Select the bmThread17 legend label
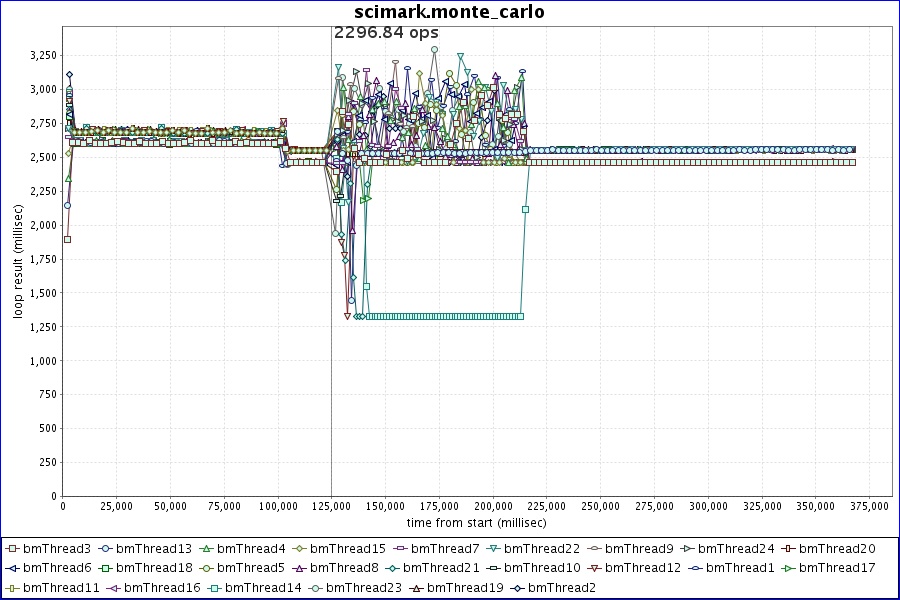Image resolution: width=900 pixels, height=600 pixels. click(838, 568)
